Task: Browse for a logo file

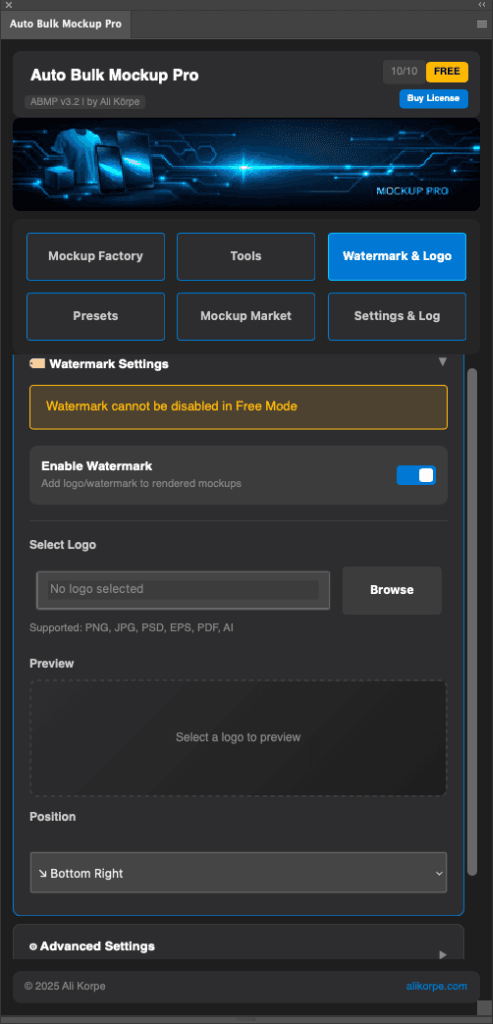Action: click(392, 590)
